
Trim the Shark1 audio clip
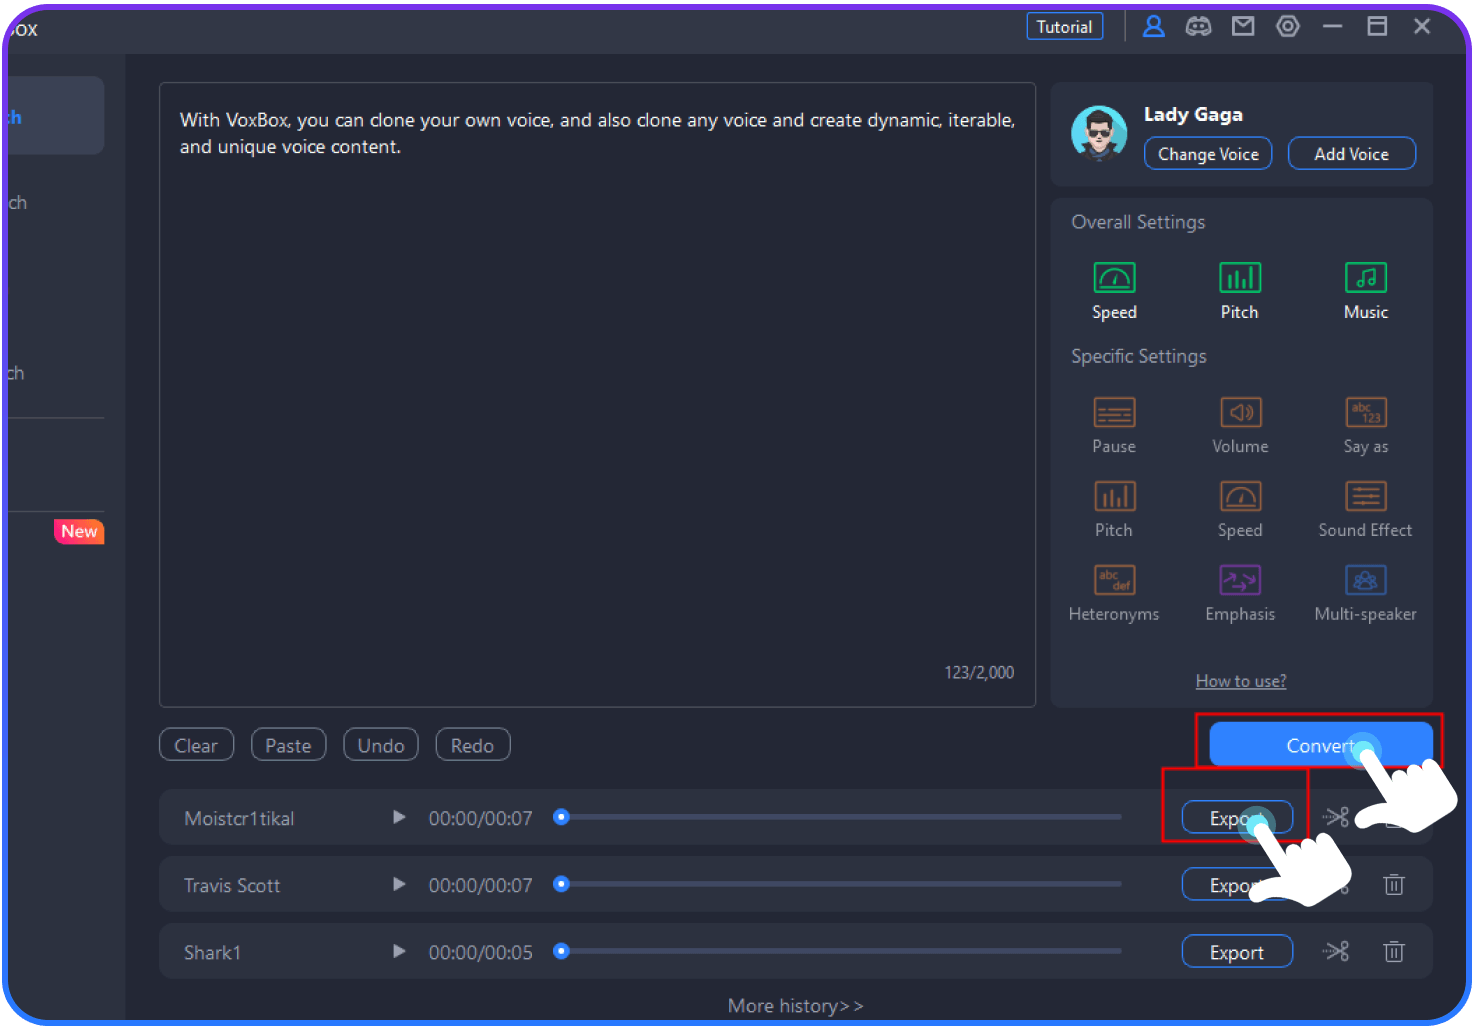[x=1337, y=951]
